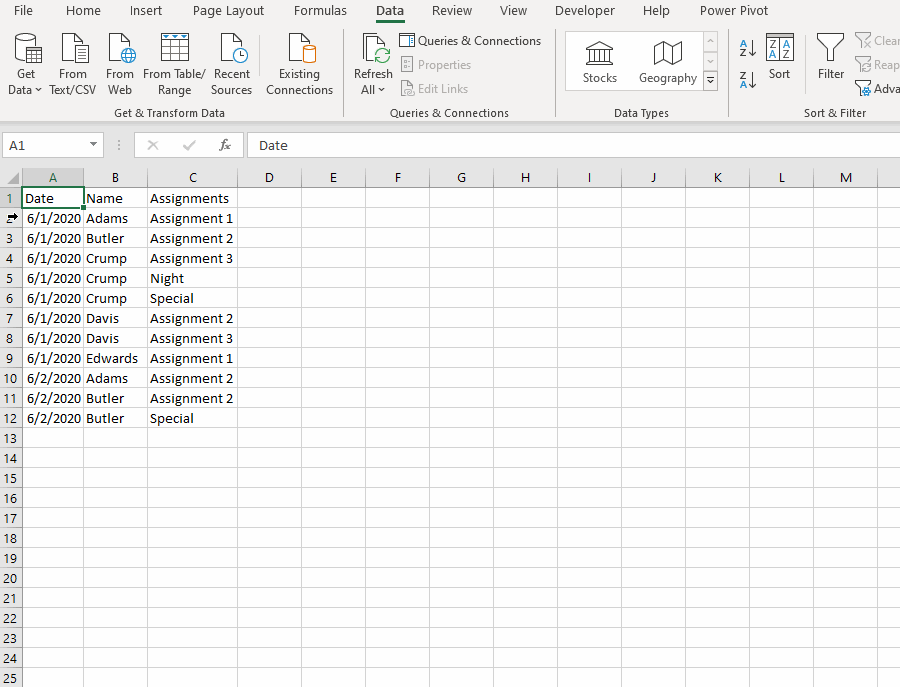Image resolution: width=900 pixels, height=687 pixels.
Task: Open the Help tab
Action: [x=656, y=11]
